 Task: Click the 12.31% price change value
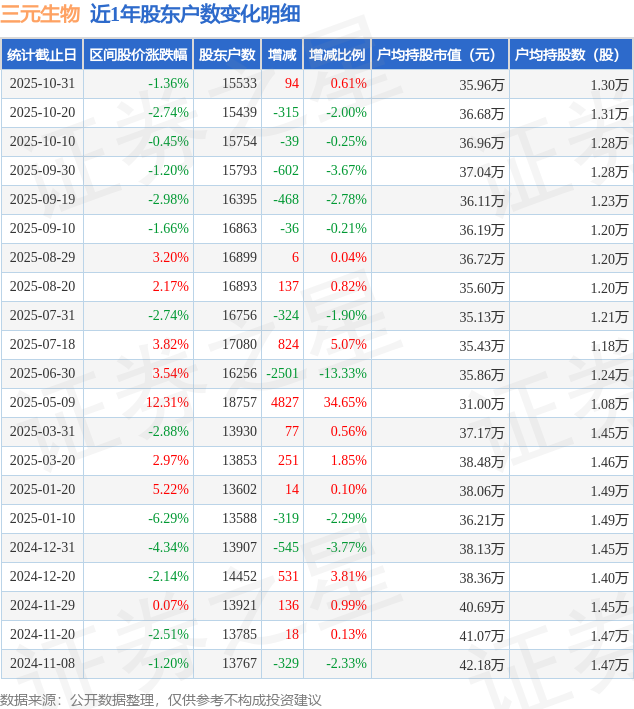point(166,403)
